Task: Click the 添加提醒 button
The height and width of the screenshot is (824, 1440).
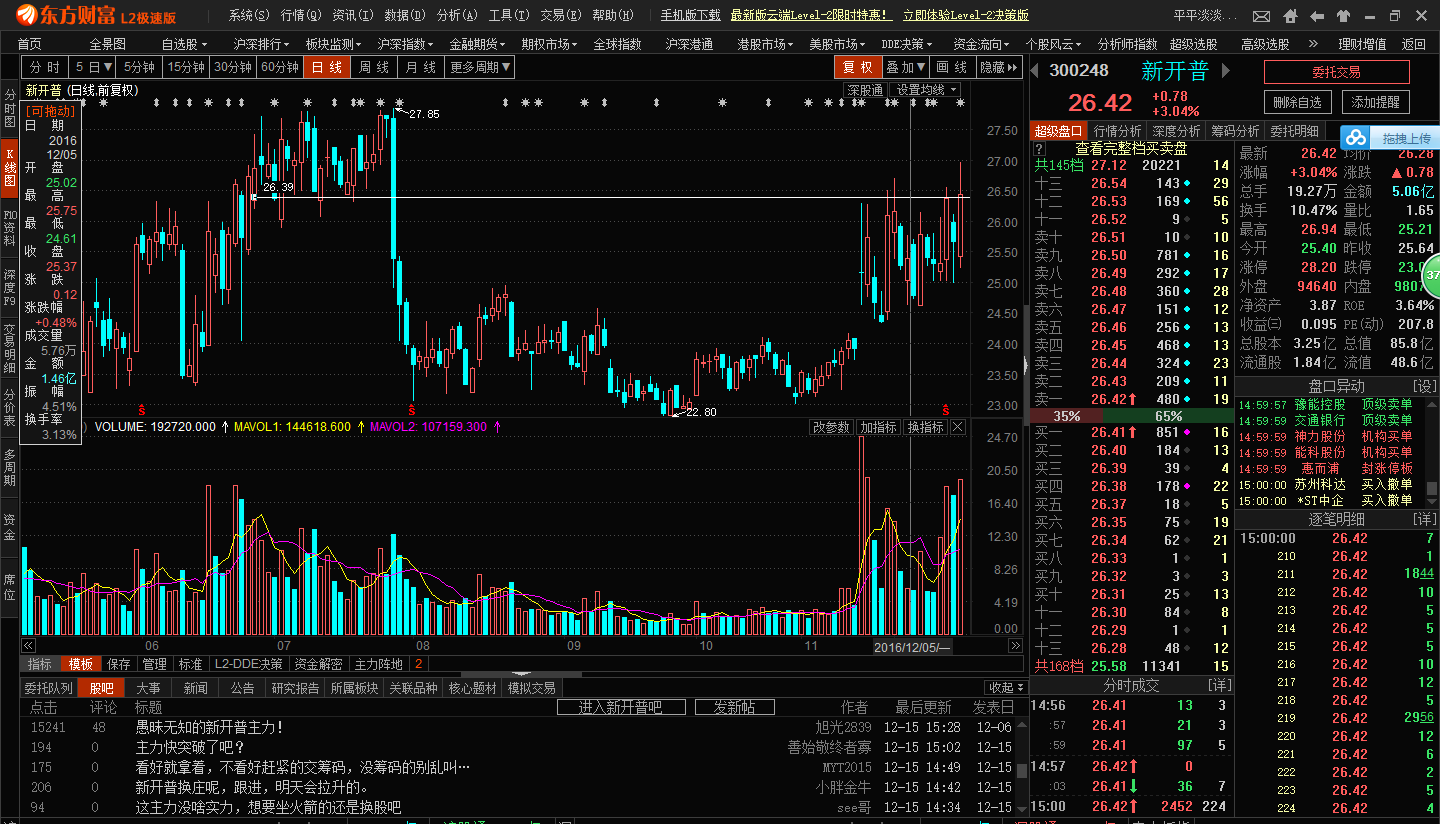Action: [1376, 102]
